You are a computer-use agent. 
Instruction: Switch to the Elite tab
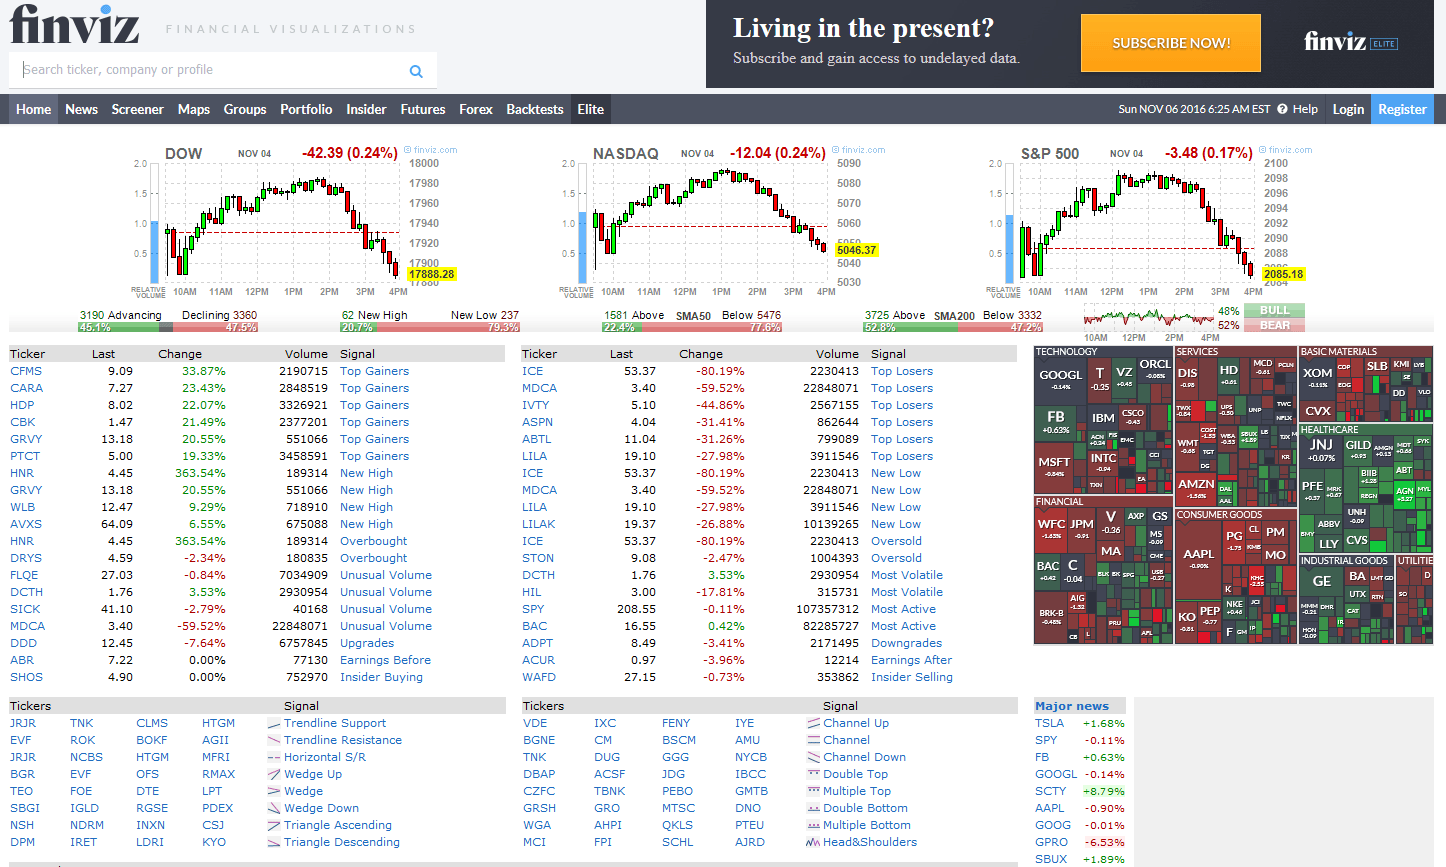click(x=590, y=109)
